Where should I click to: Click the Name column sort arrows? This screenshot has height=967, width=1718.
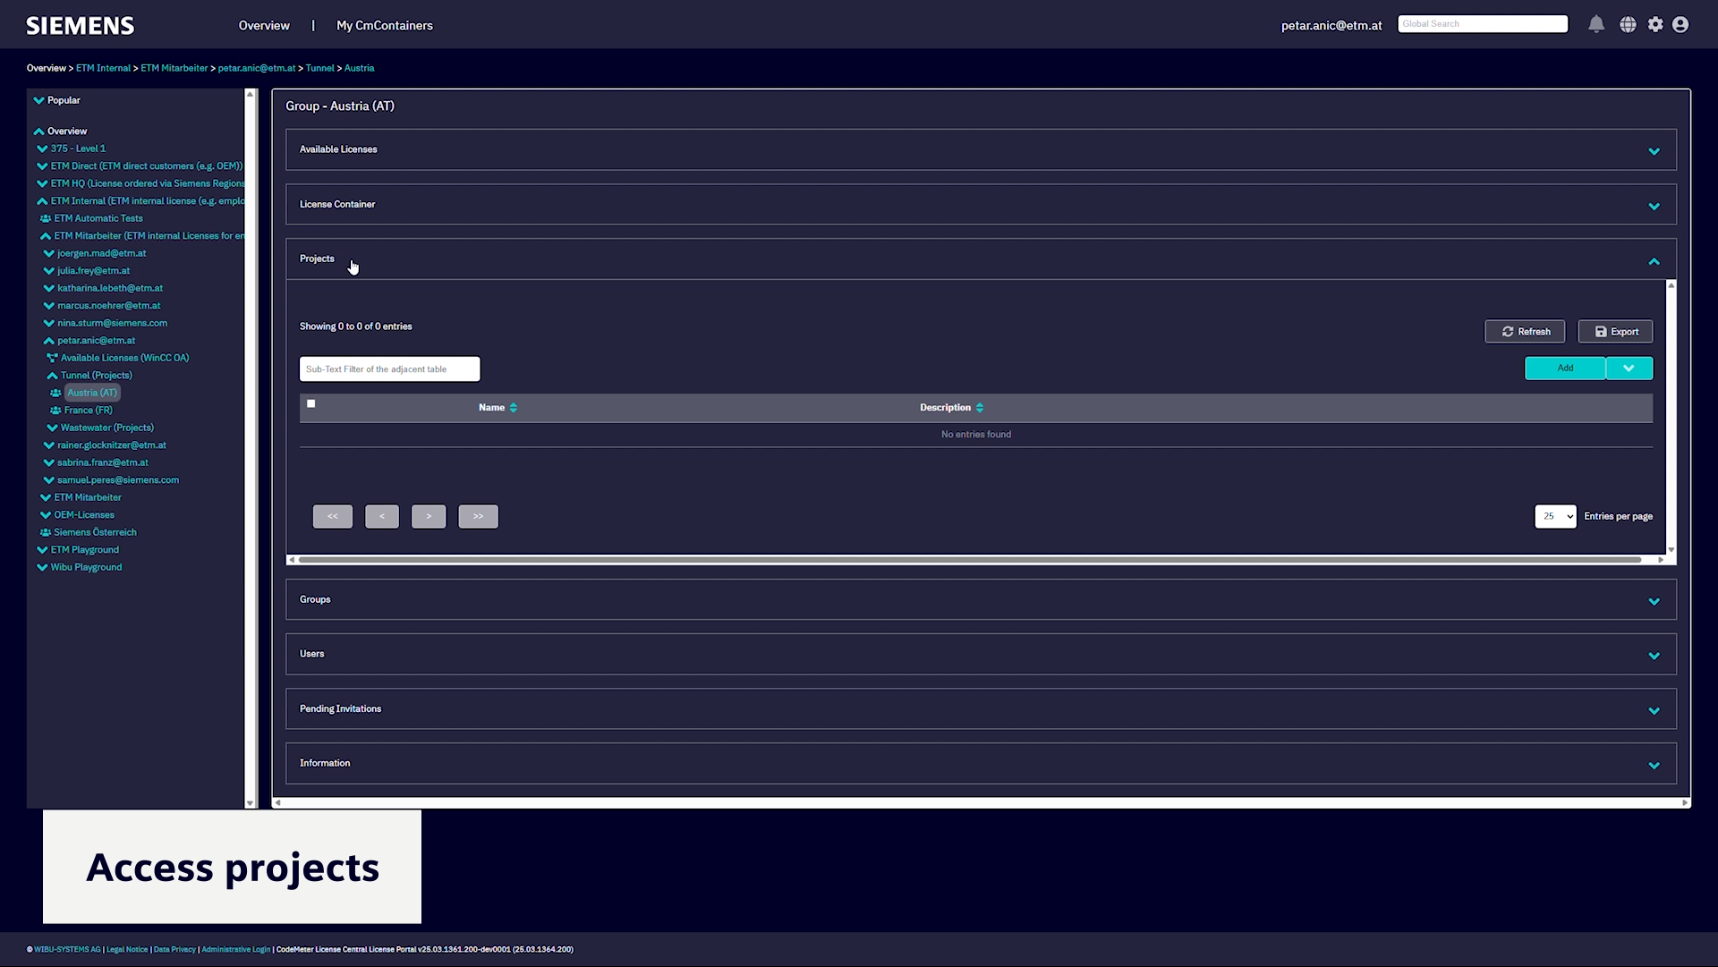pos(514,408)
